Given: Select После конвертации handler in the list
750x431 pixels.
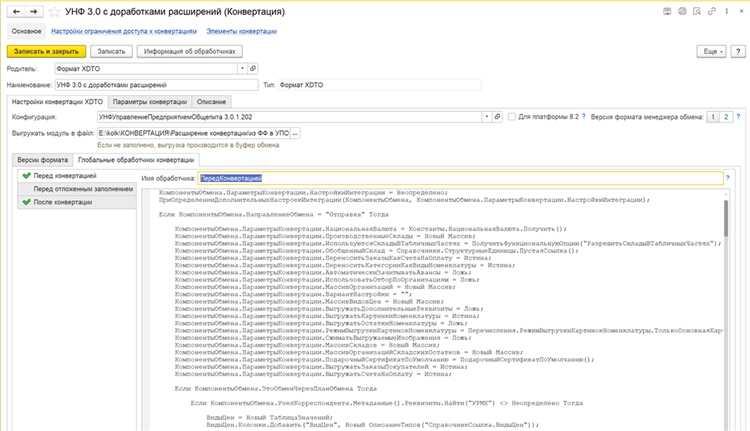Looking at the screenshot, I should [x=77, y=202].
